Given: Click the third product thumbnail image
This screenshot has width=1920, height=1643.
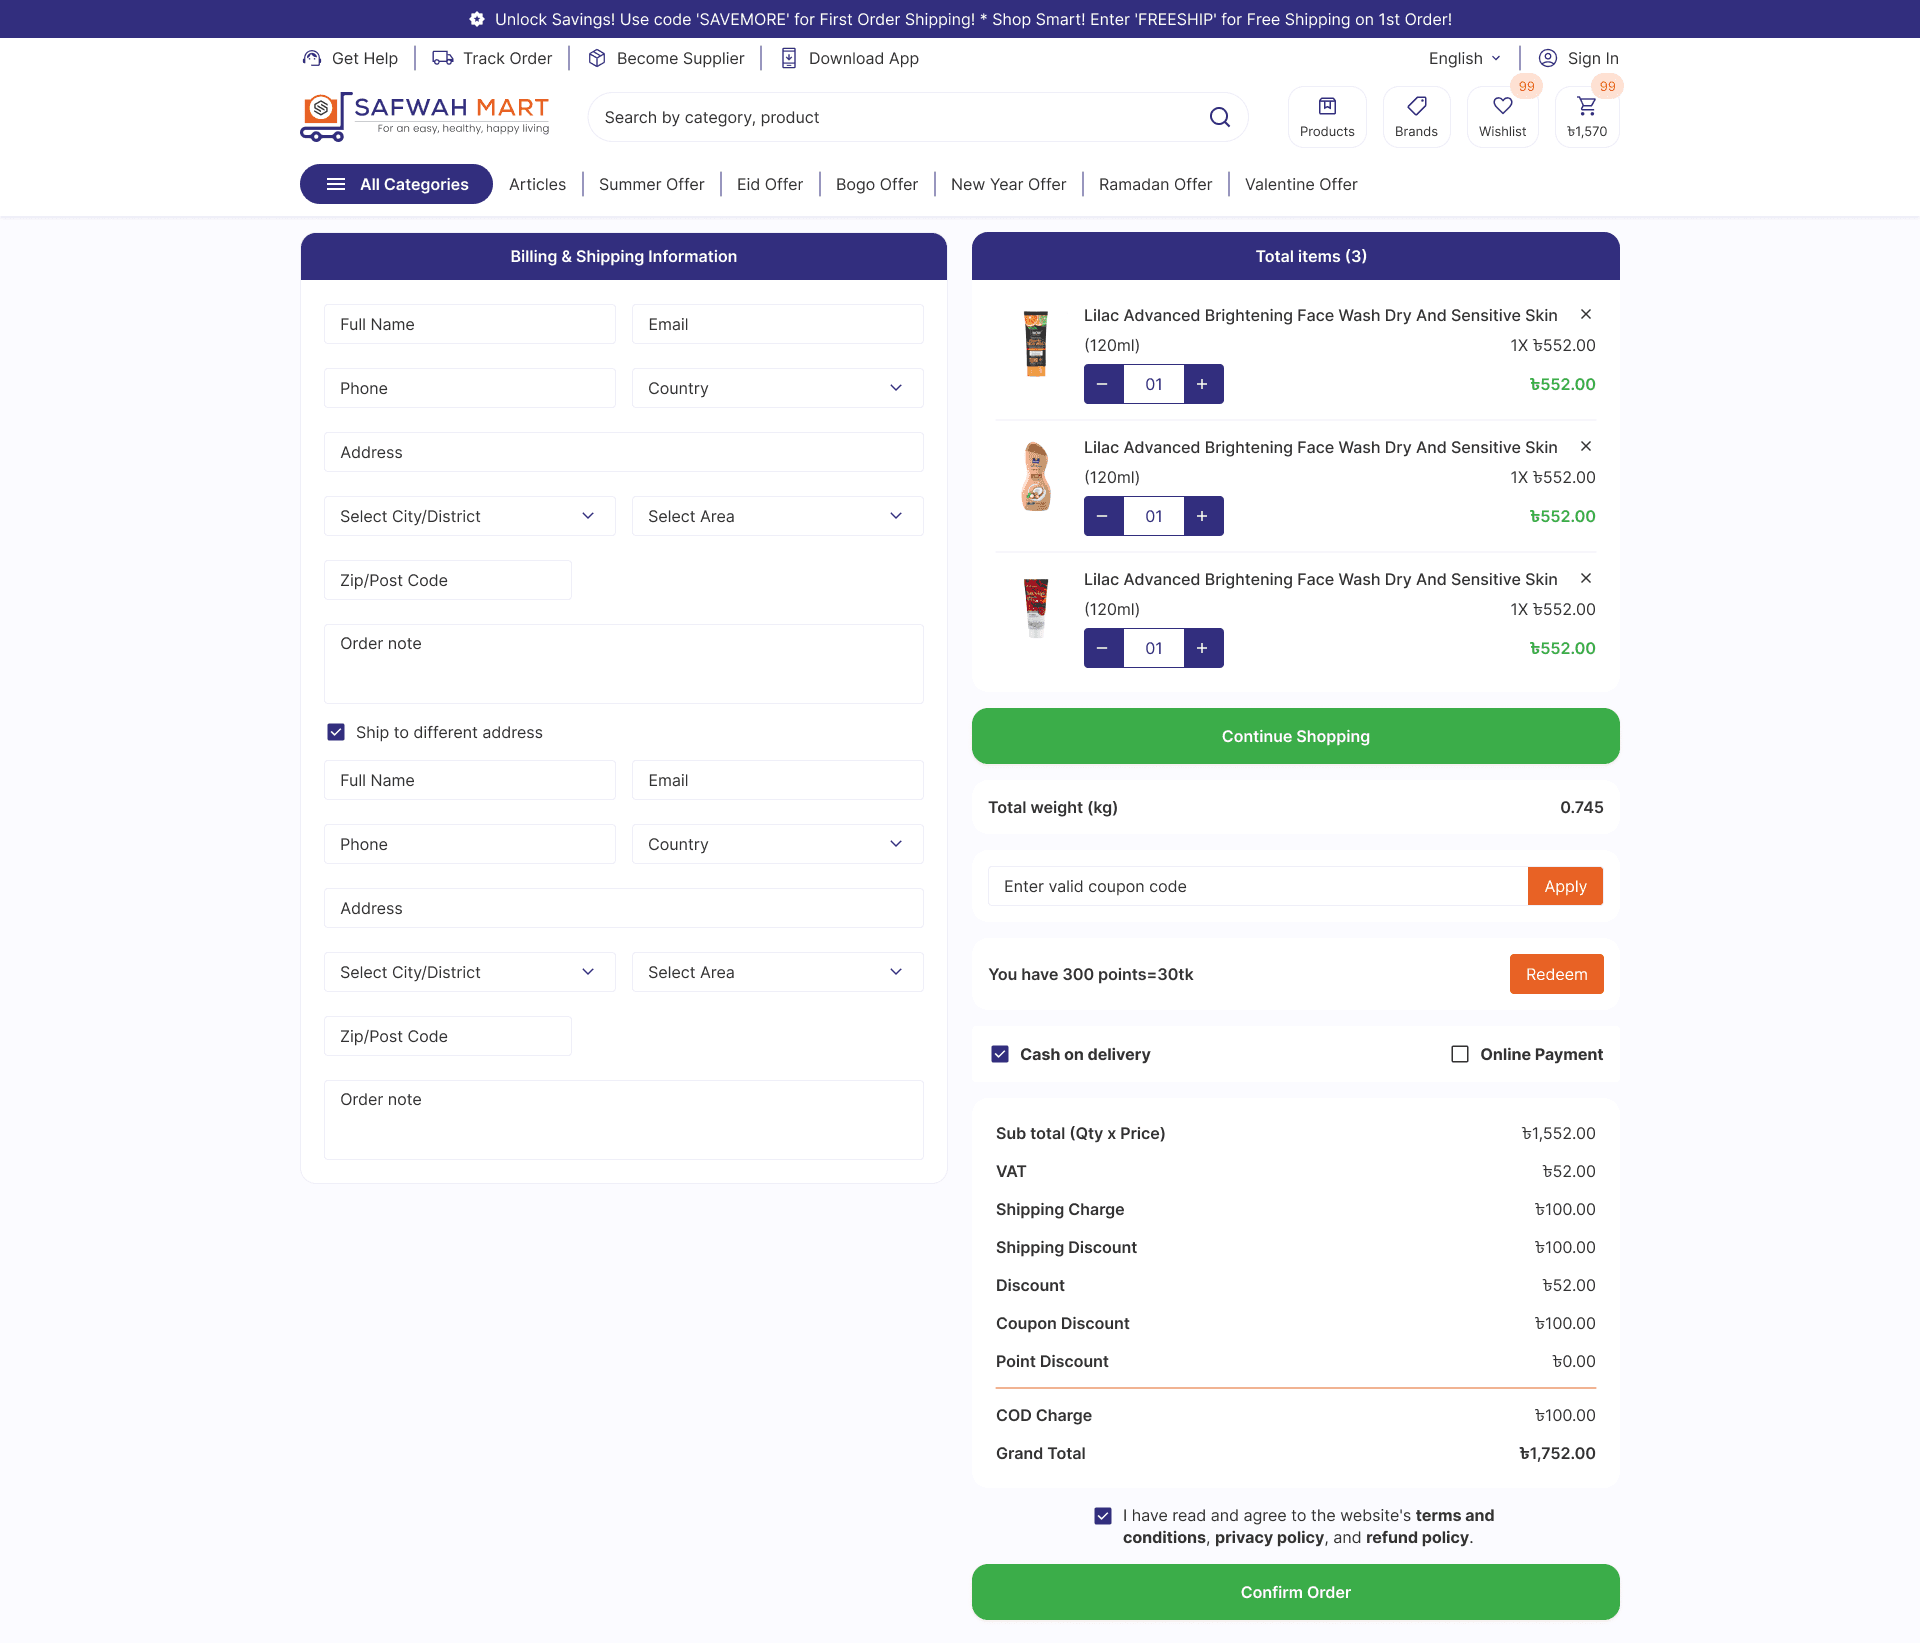Looking at the screenshot, I should point(1036,608).
